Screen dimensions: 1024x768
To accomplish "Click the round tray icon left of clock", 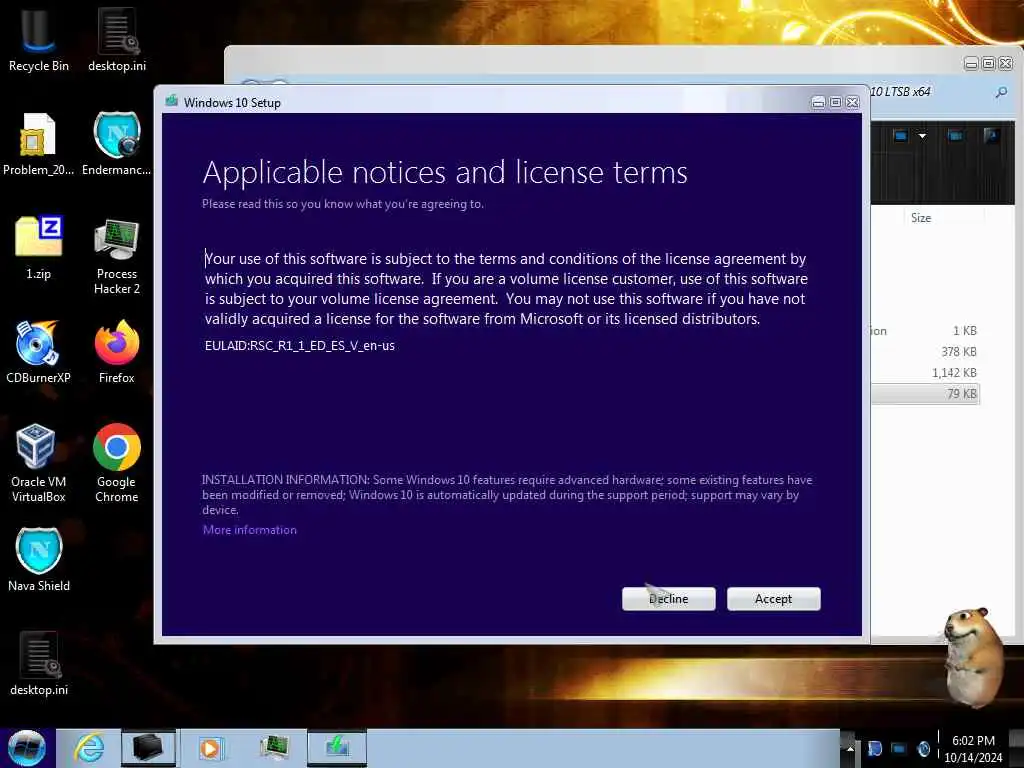I will 923,748.
